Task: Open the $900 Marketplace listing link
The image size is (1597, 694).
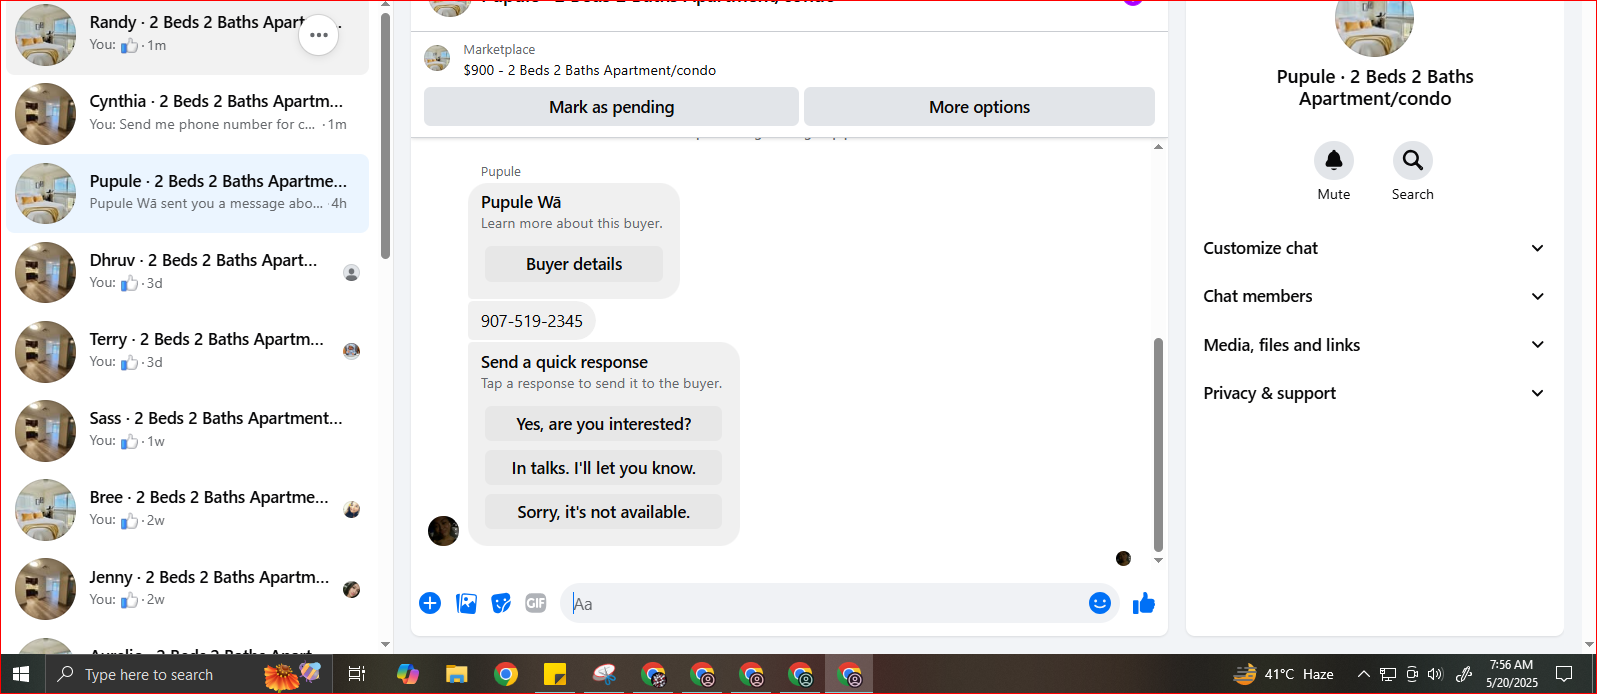Action: pos(589,70)
